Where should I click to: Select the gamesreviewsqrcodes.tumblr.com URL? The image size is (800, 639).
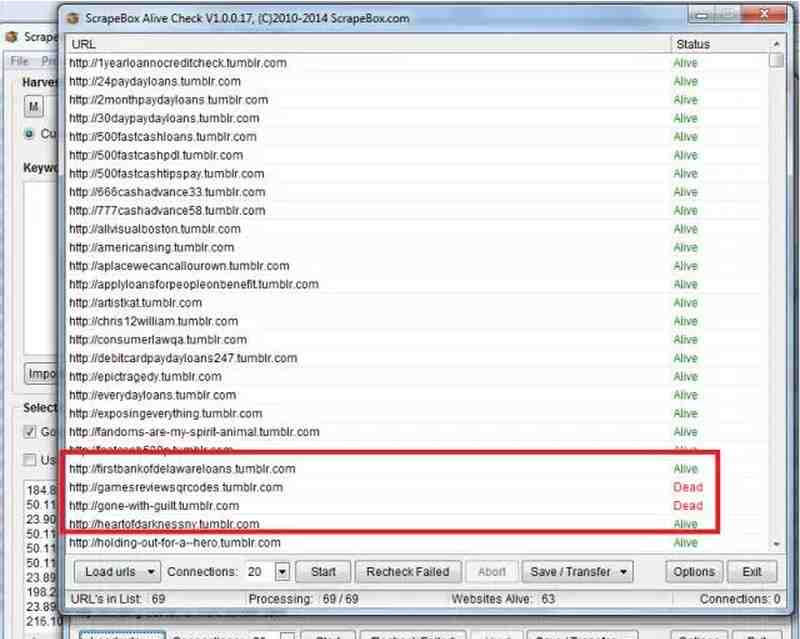point(176,487)
